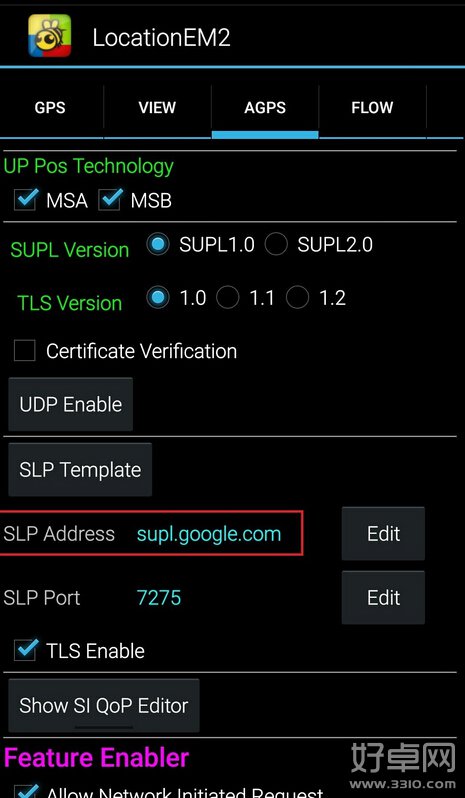
Task: Show SI QoP Editor
Action: tap(104, 705)
